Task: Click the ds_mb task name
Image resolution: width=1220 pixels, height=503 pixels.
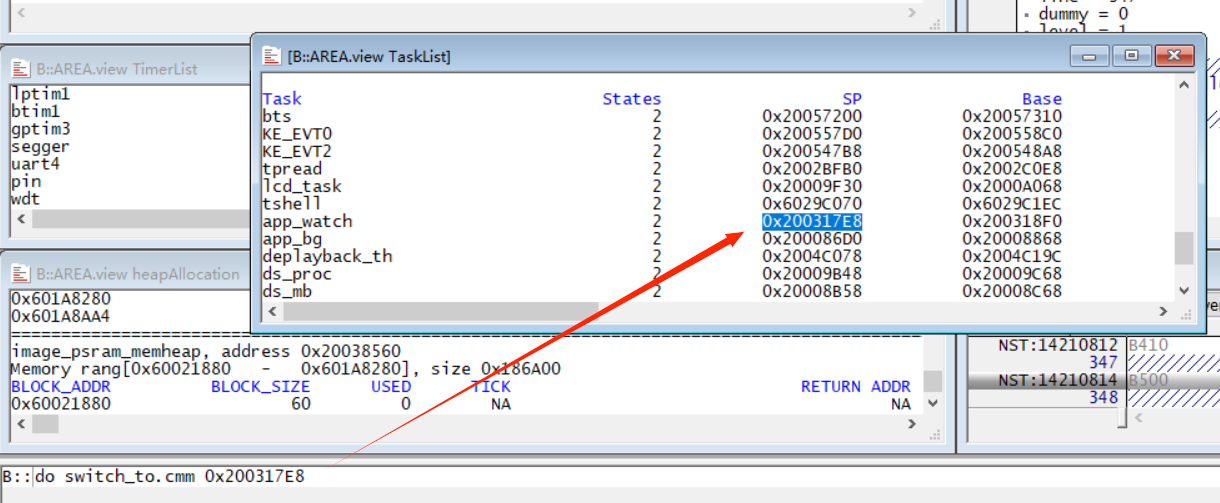Action: tap(287, 291)
